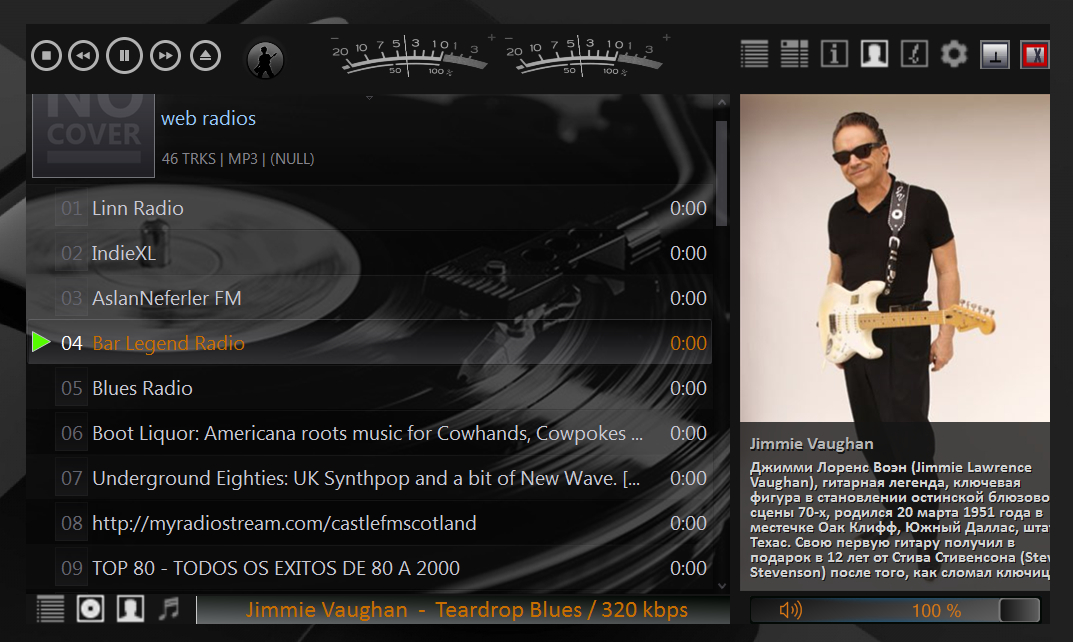Go to the previous track
The width and height of the screenshot is (1073, 642).
(x=83, y=55)
